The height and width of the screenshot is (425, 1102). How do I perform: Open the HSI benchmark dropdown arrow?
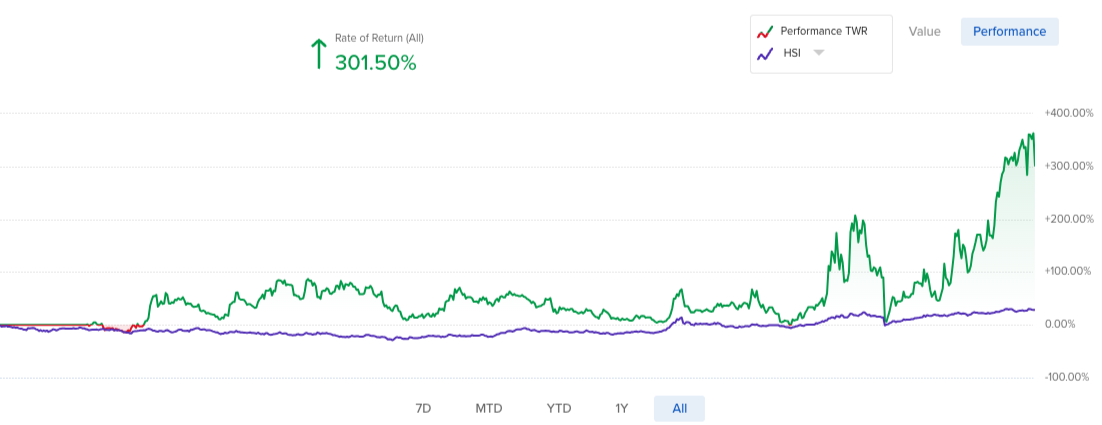[x=817, y=53]
